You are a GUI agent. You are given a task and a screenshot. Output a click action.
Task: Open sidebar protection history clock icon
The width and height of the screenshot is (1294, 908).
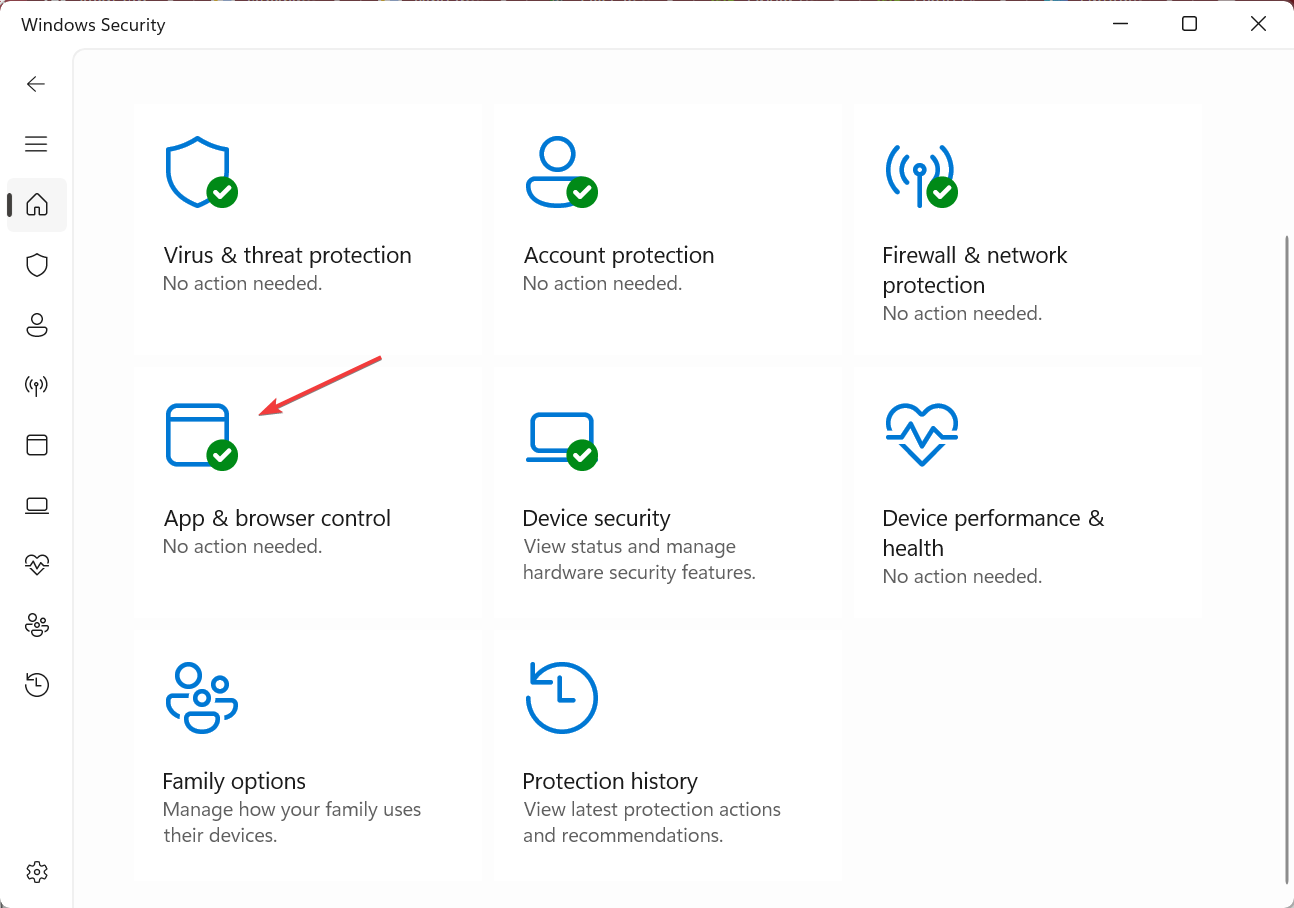[37, 685]
